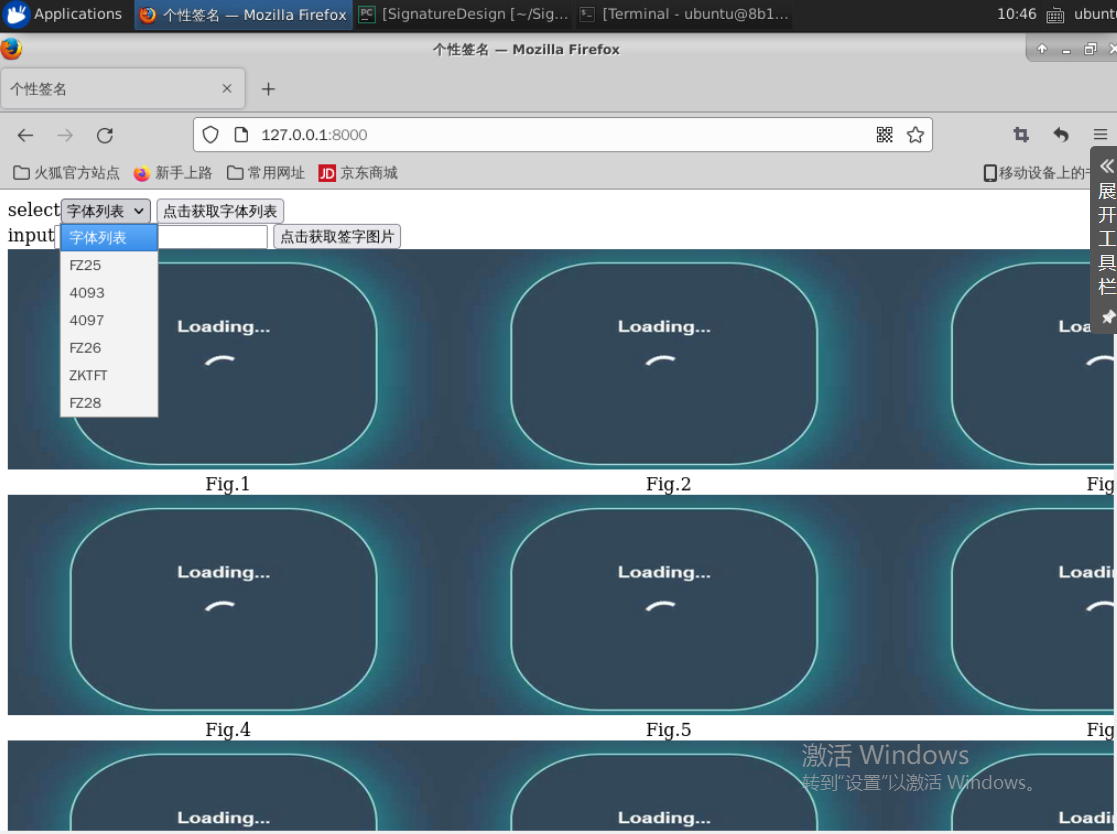
Task: Open the QR code icon in address bar
Action: point(884,135)
